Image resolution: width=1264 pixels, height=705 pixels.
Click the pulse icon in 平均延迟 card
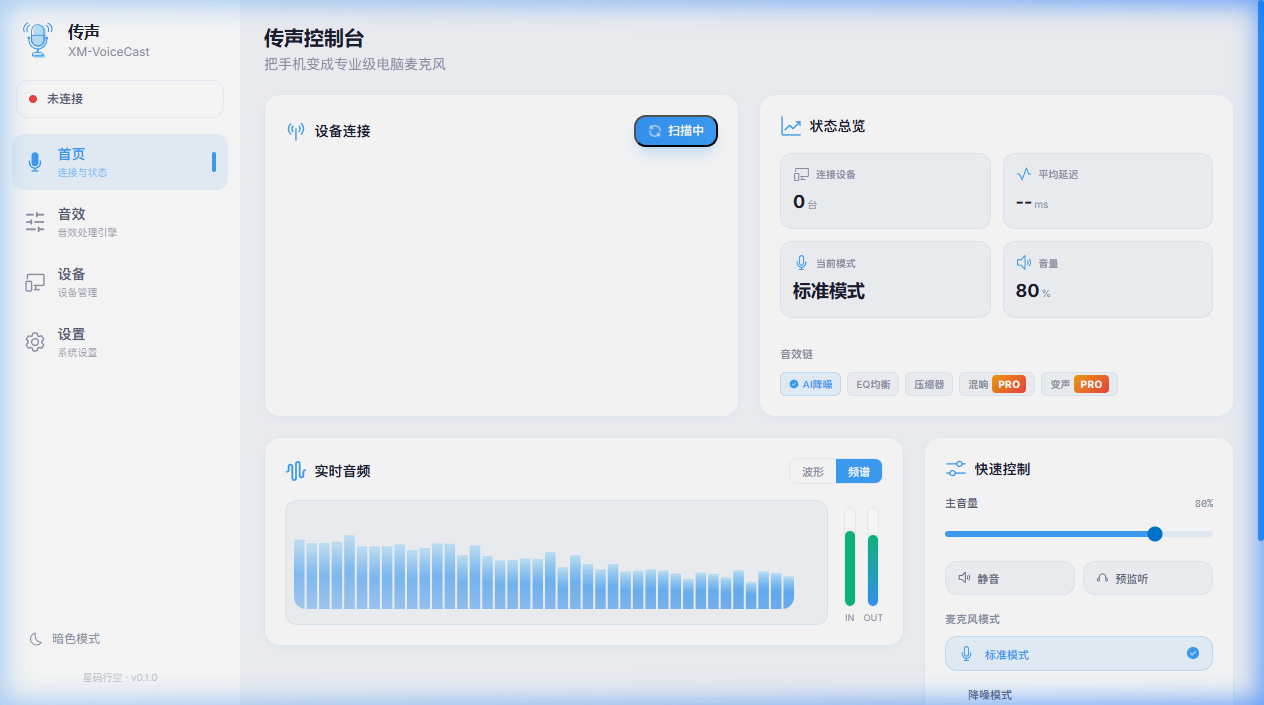pyautogui.click(x=1023, y=174)
